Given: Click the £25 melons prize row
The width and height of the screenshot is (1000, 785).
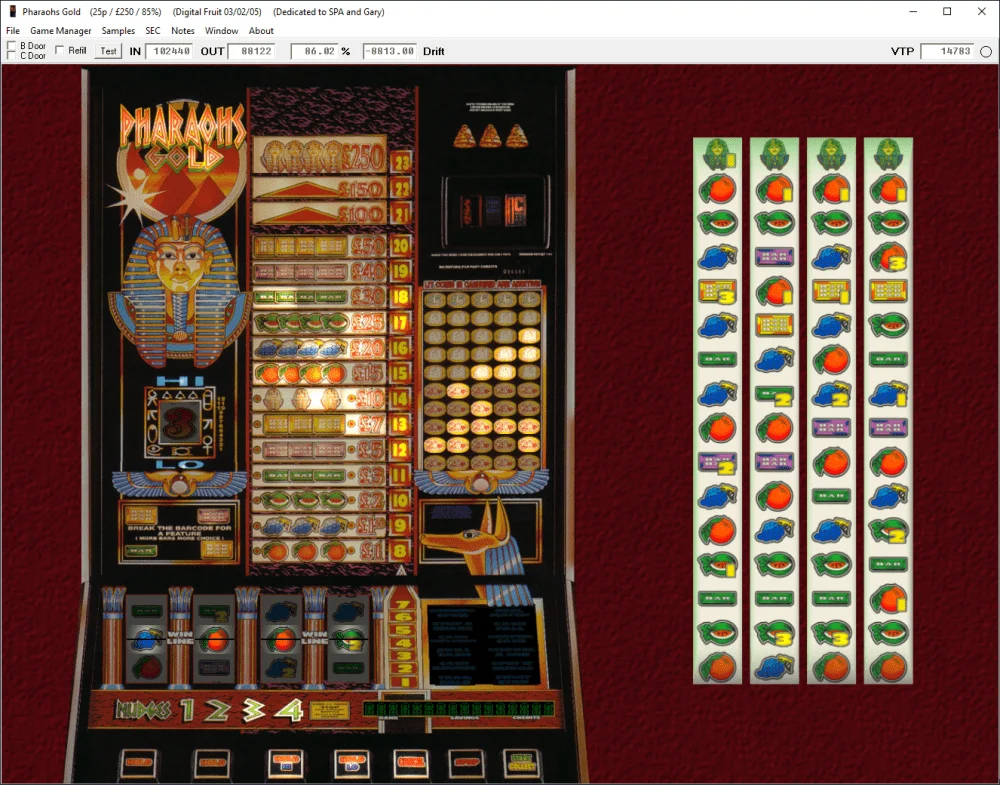Looking at the screenshot, I should (x=320, y=323).
